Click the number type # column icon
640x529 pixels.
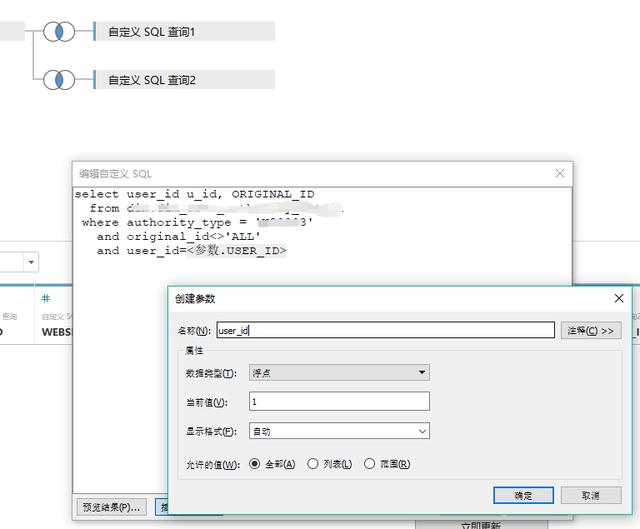(x=46, y=298)
